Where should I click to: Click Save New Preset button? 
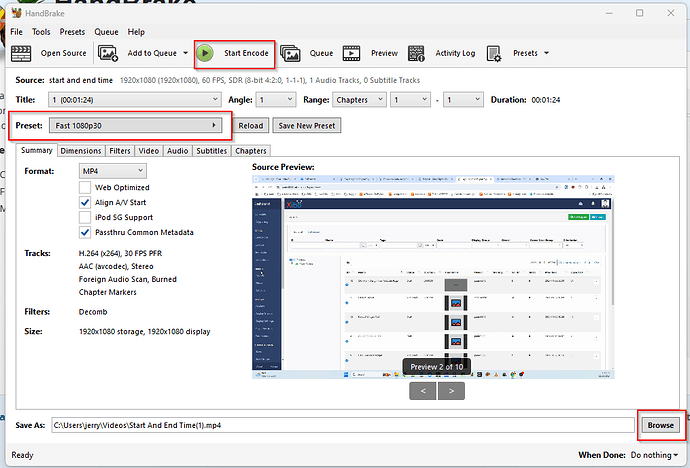pyautogui.click(x=307, y=125)
